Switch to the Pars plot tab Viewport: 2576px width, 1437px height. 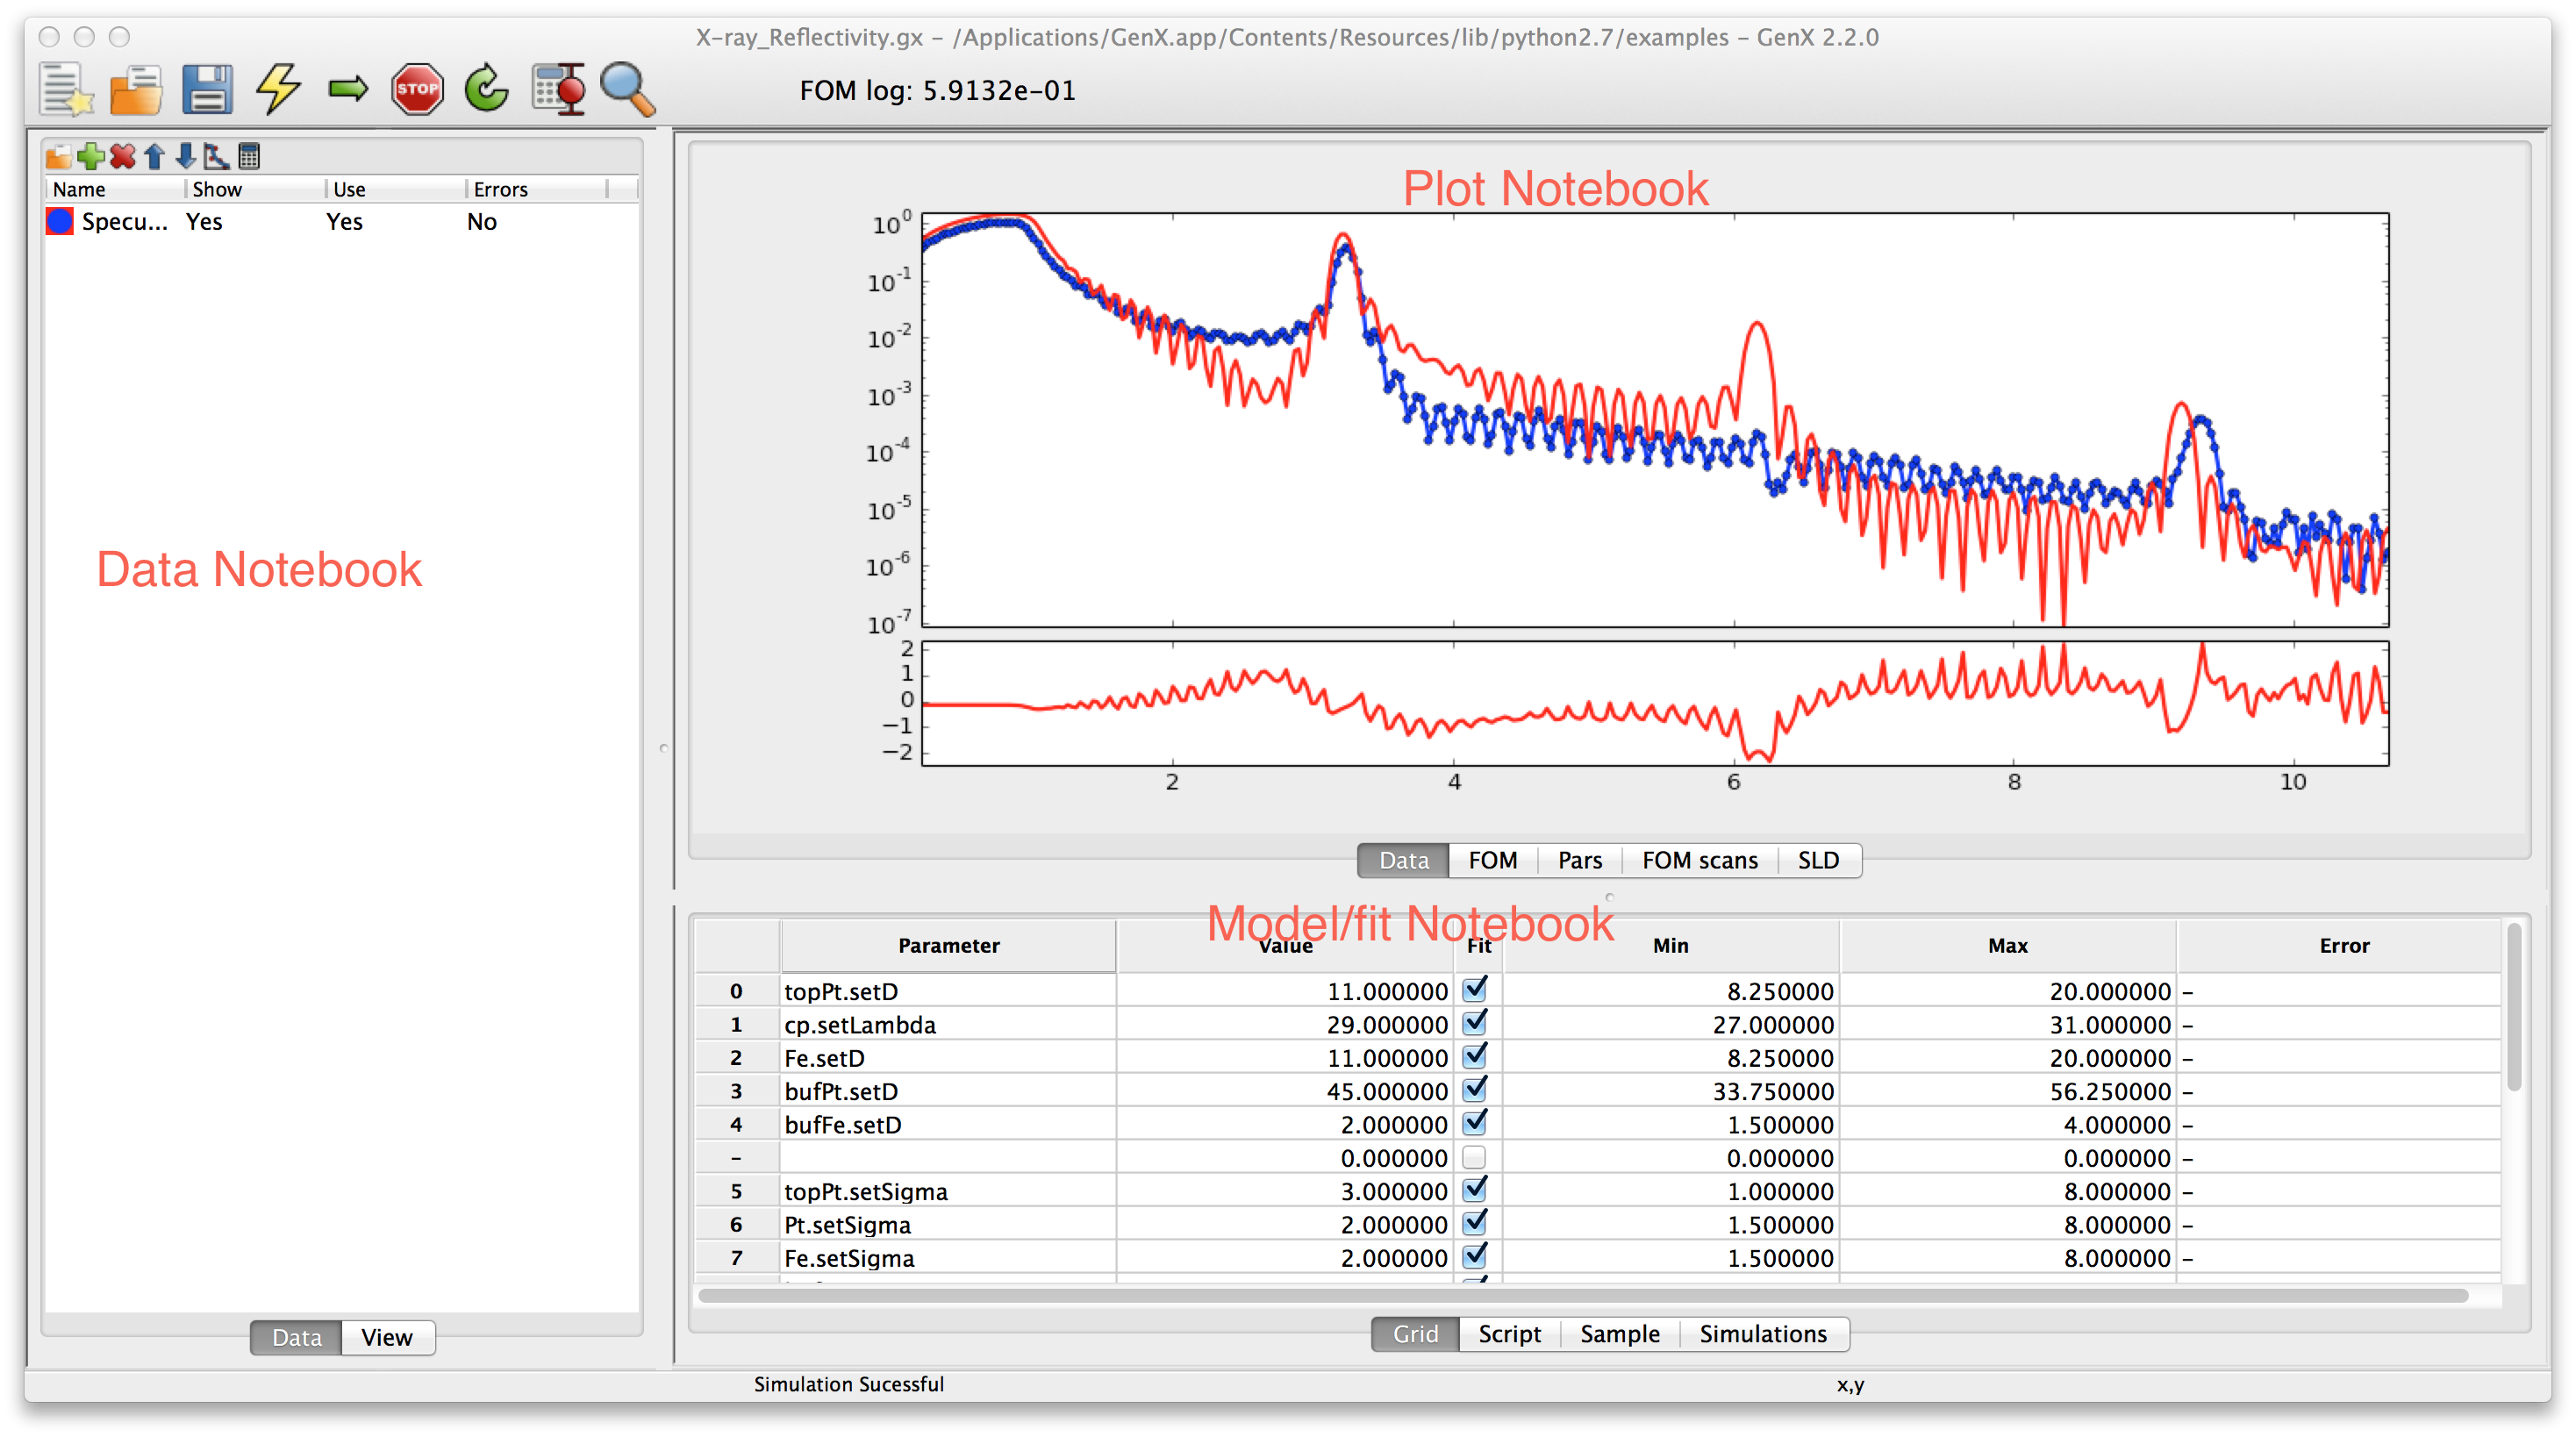pyautogui.click(x=1580, y=861)
